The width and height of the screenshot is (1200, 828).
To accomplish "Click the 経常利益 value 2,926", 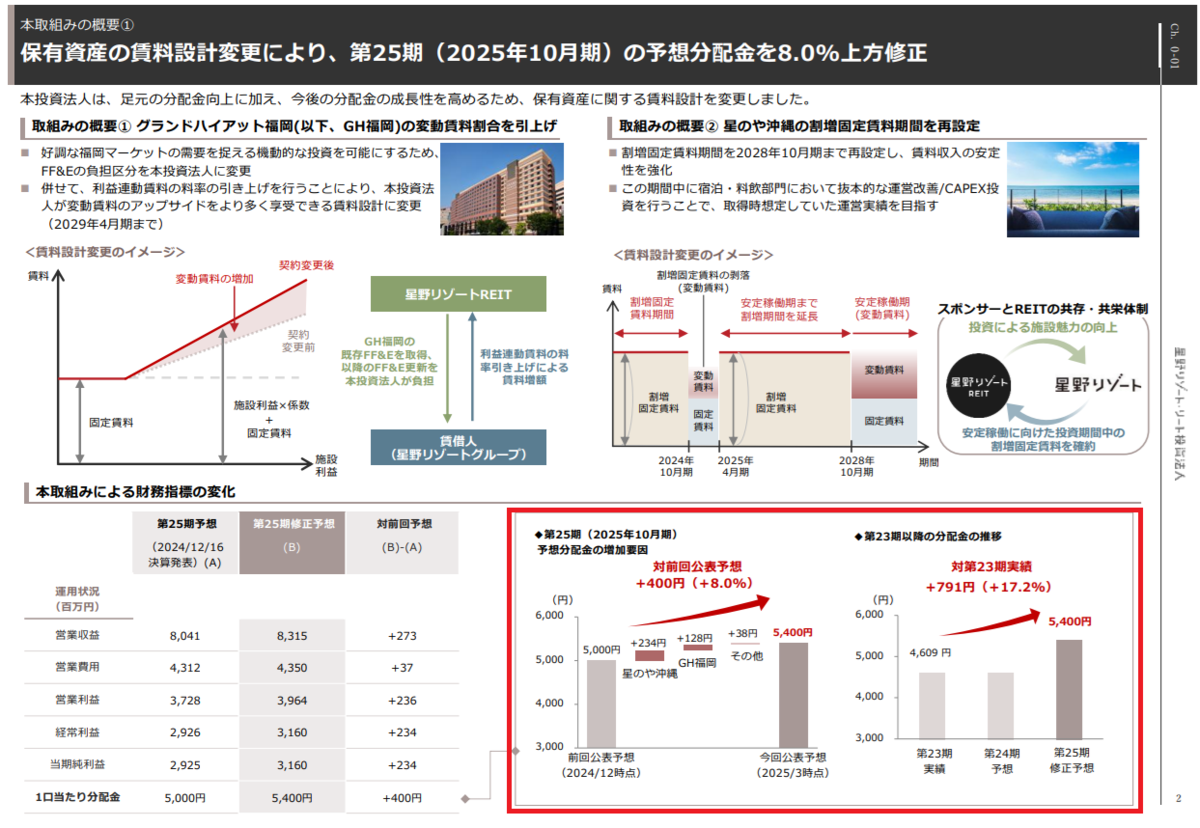I will point(185,732).
